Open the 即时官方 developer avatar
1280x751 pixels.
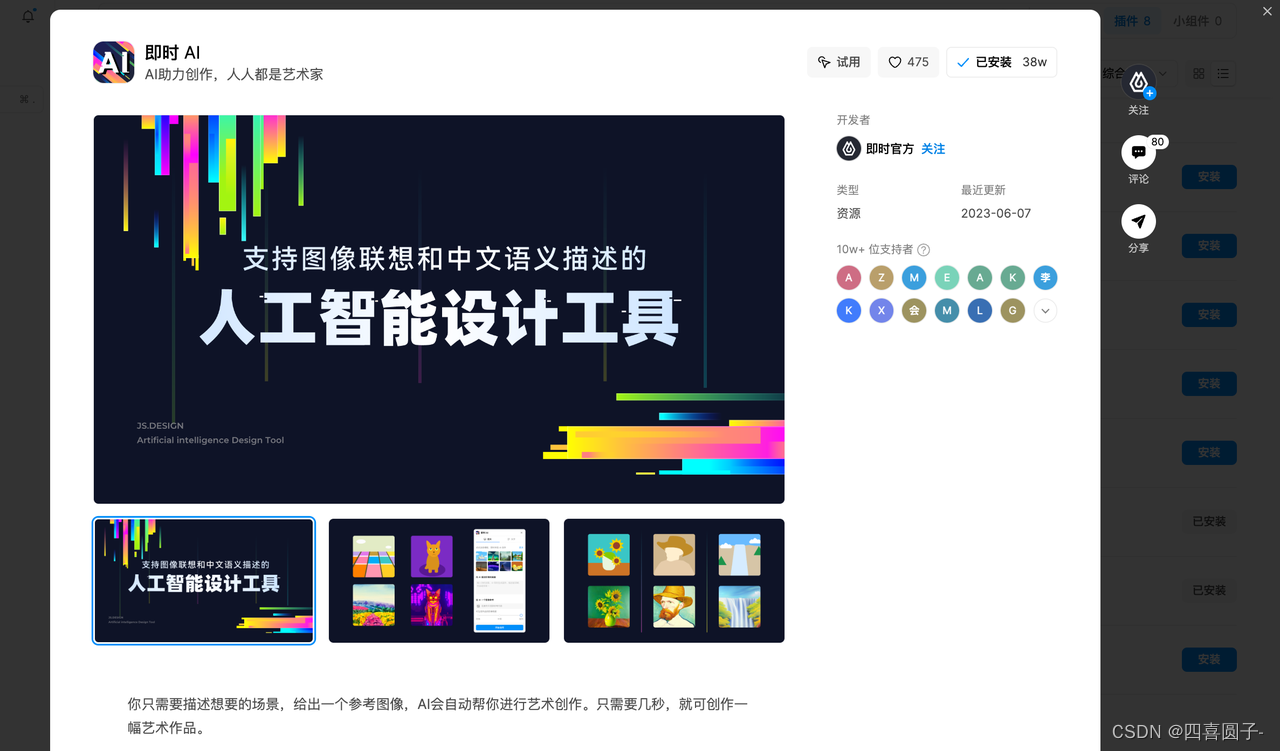[849, 148]
